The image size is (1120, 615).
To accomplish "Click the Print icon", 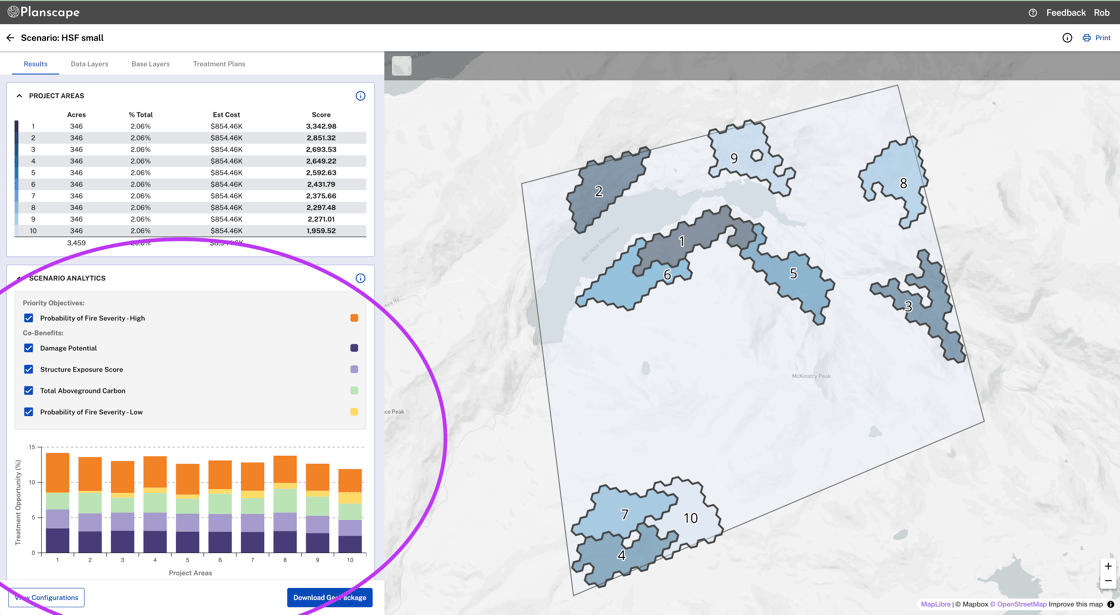I will coord(1086,37).
